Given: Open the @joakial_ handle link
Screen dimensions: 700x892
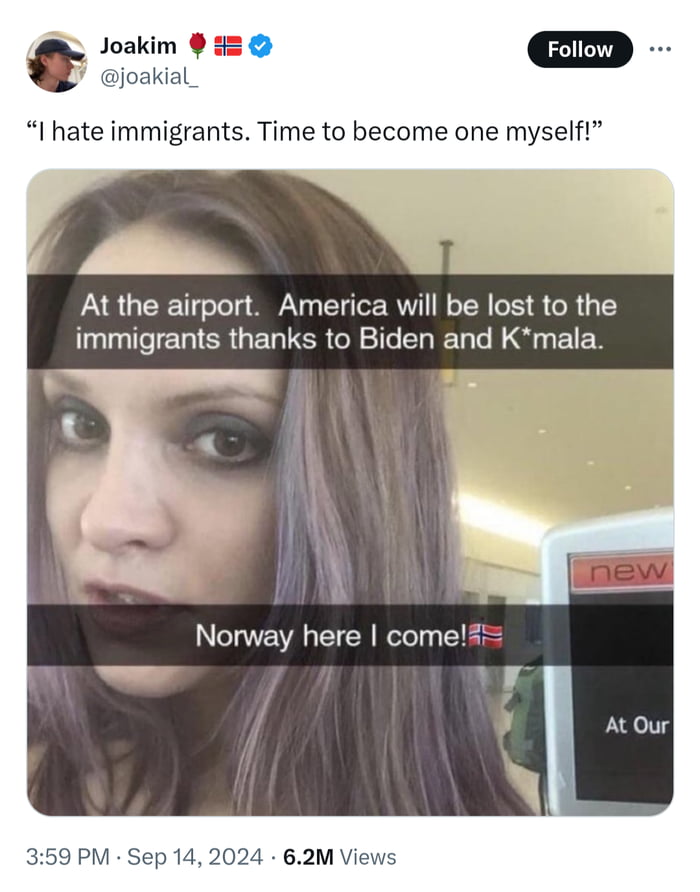Looking at the screenshot, I should (149, 76).
